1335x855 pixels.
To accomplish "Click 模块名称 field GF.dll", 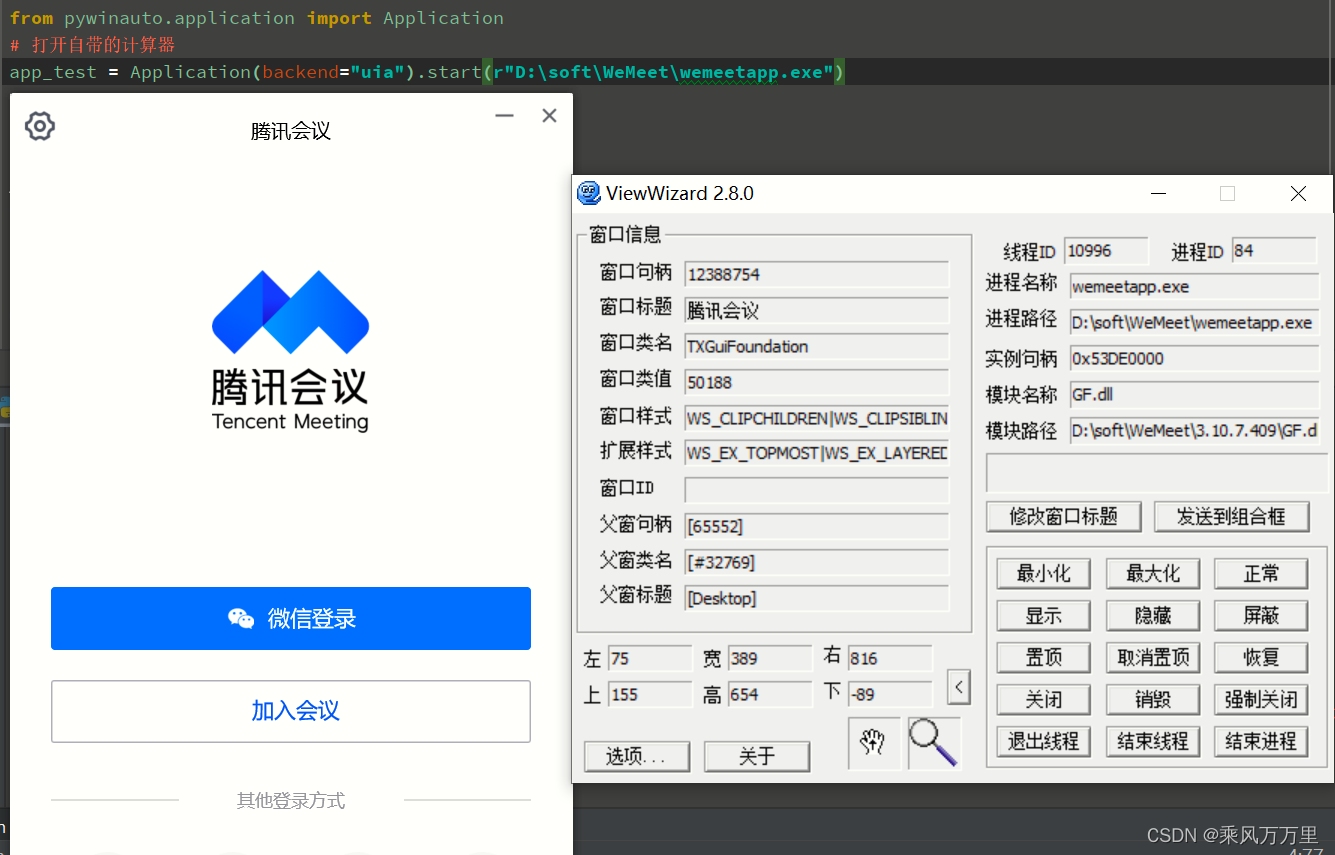I will [x=1195, y=395].
